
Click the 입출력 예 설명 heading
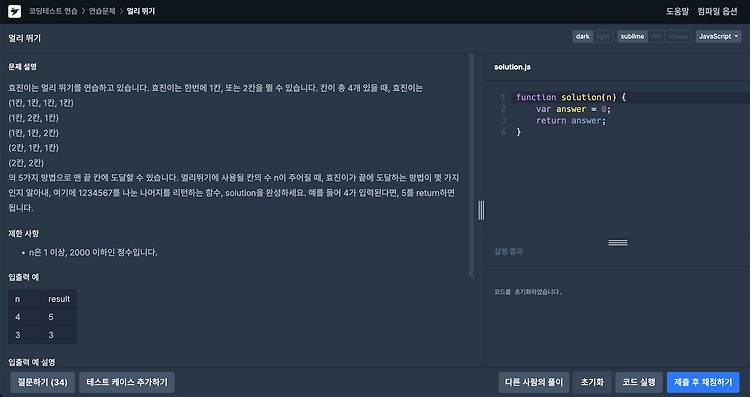32,363
